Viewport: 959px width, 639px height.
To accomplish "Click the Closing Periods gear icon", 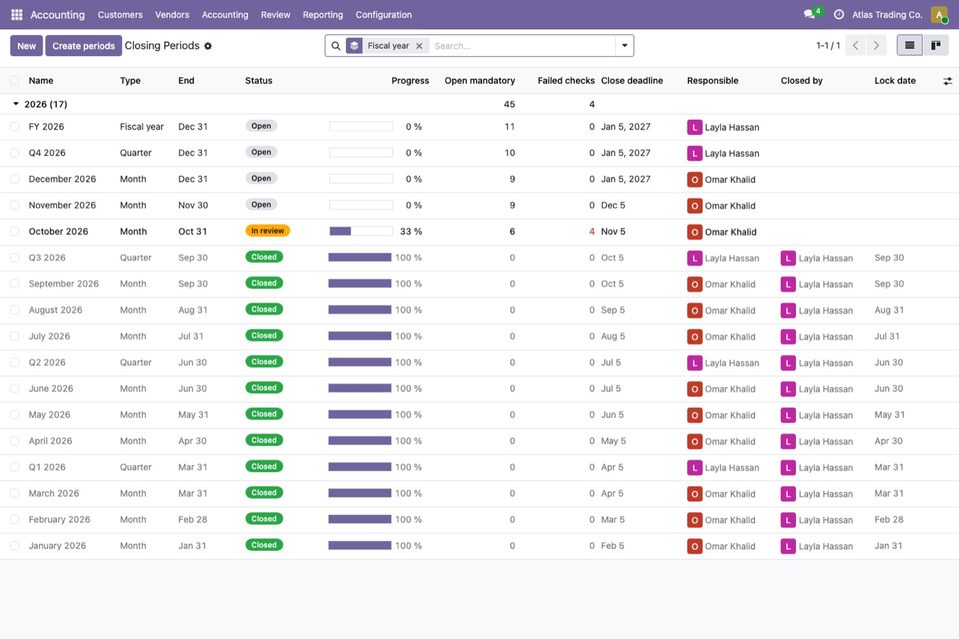I will [208, 46].
